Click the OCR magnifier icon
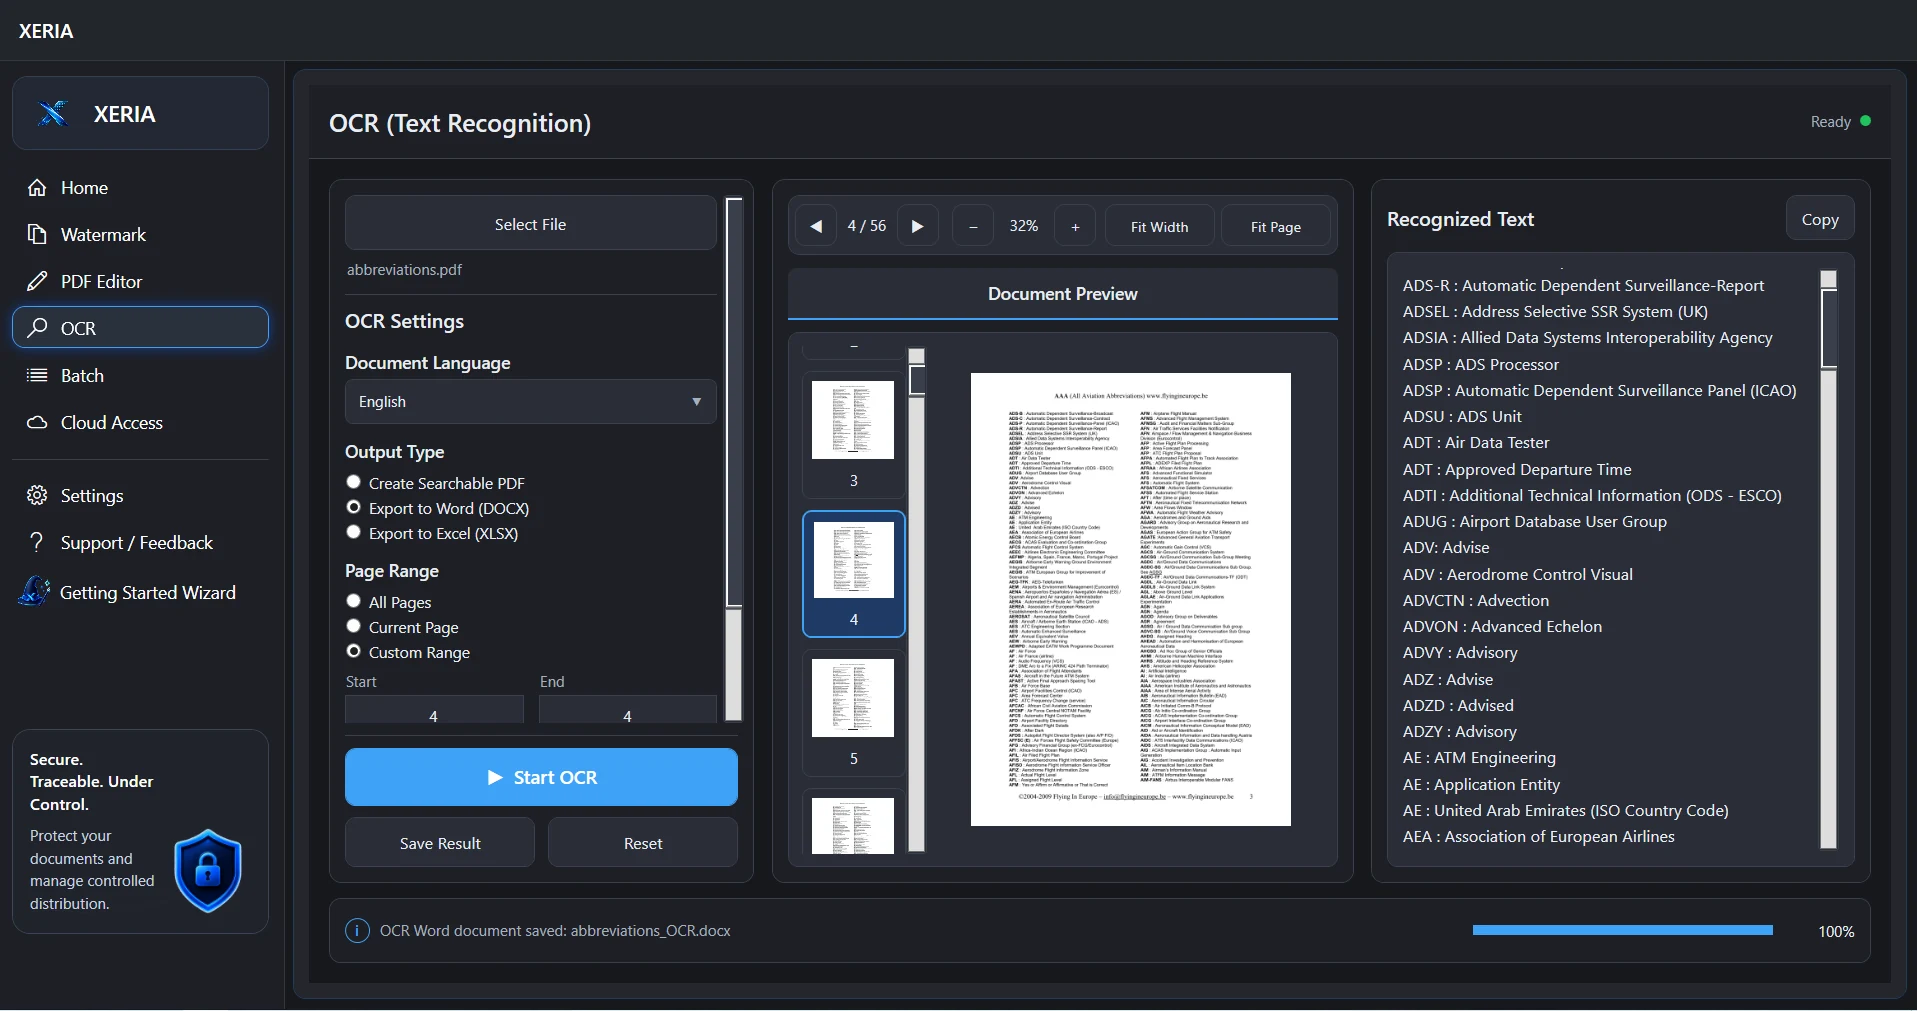The width and height of the screenshot is (1918, 1011). 37,328
